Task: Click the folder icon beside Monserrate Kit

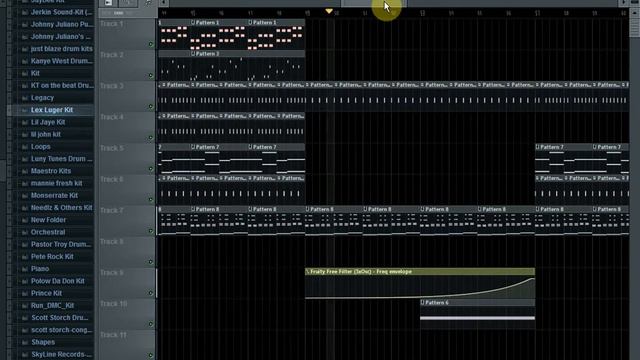Action: click(x=24, y=196)
